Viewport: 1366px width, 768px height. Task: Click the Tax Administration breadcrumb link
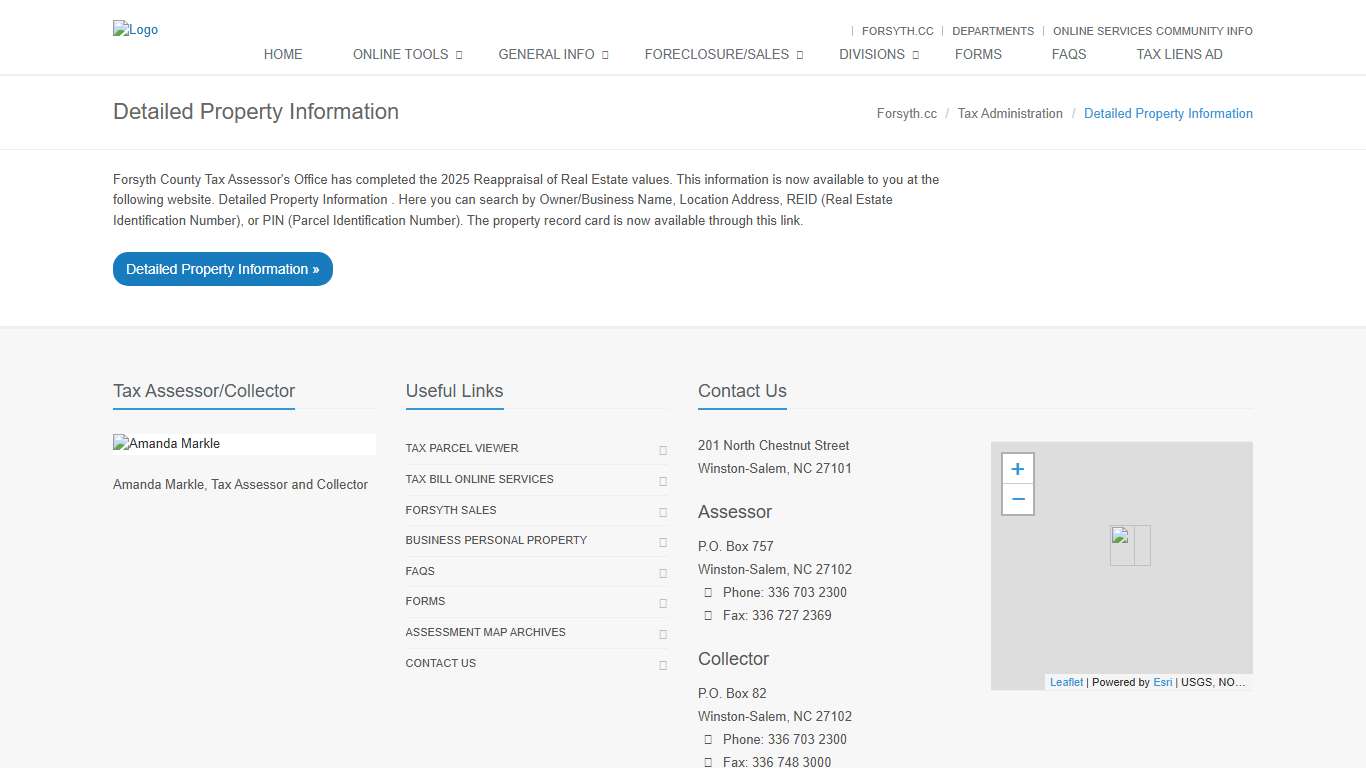(x=1010, y=113)
